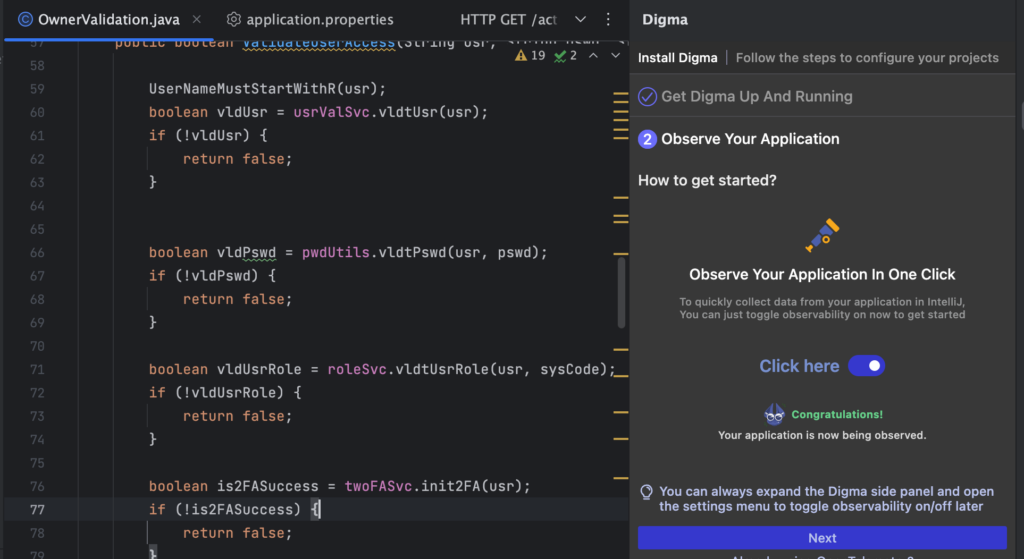This screenshot has width=1024, height=559.
Task: Click the vldPswd variable with typo underline
Action: pos(247,253)
